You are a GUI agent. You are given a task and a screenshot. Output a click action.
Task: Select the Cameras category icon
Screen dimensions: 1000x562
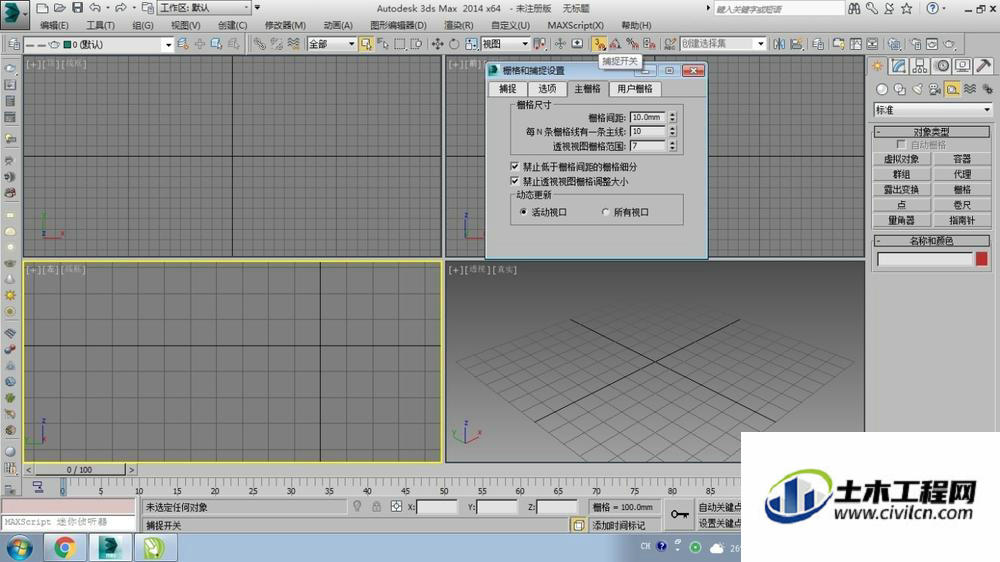point(935,89)
